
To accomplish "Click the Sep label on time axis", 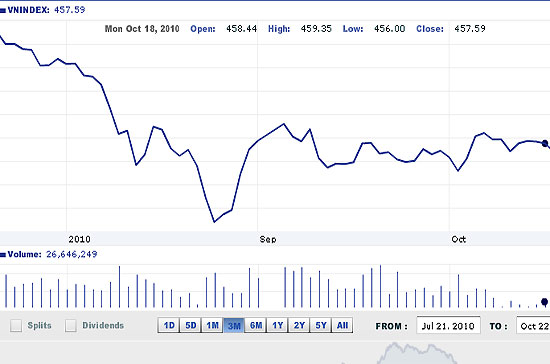I will coord(268,240).
